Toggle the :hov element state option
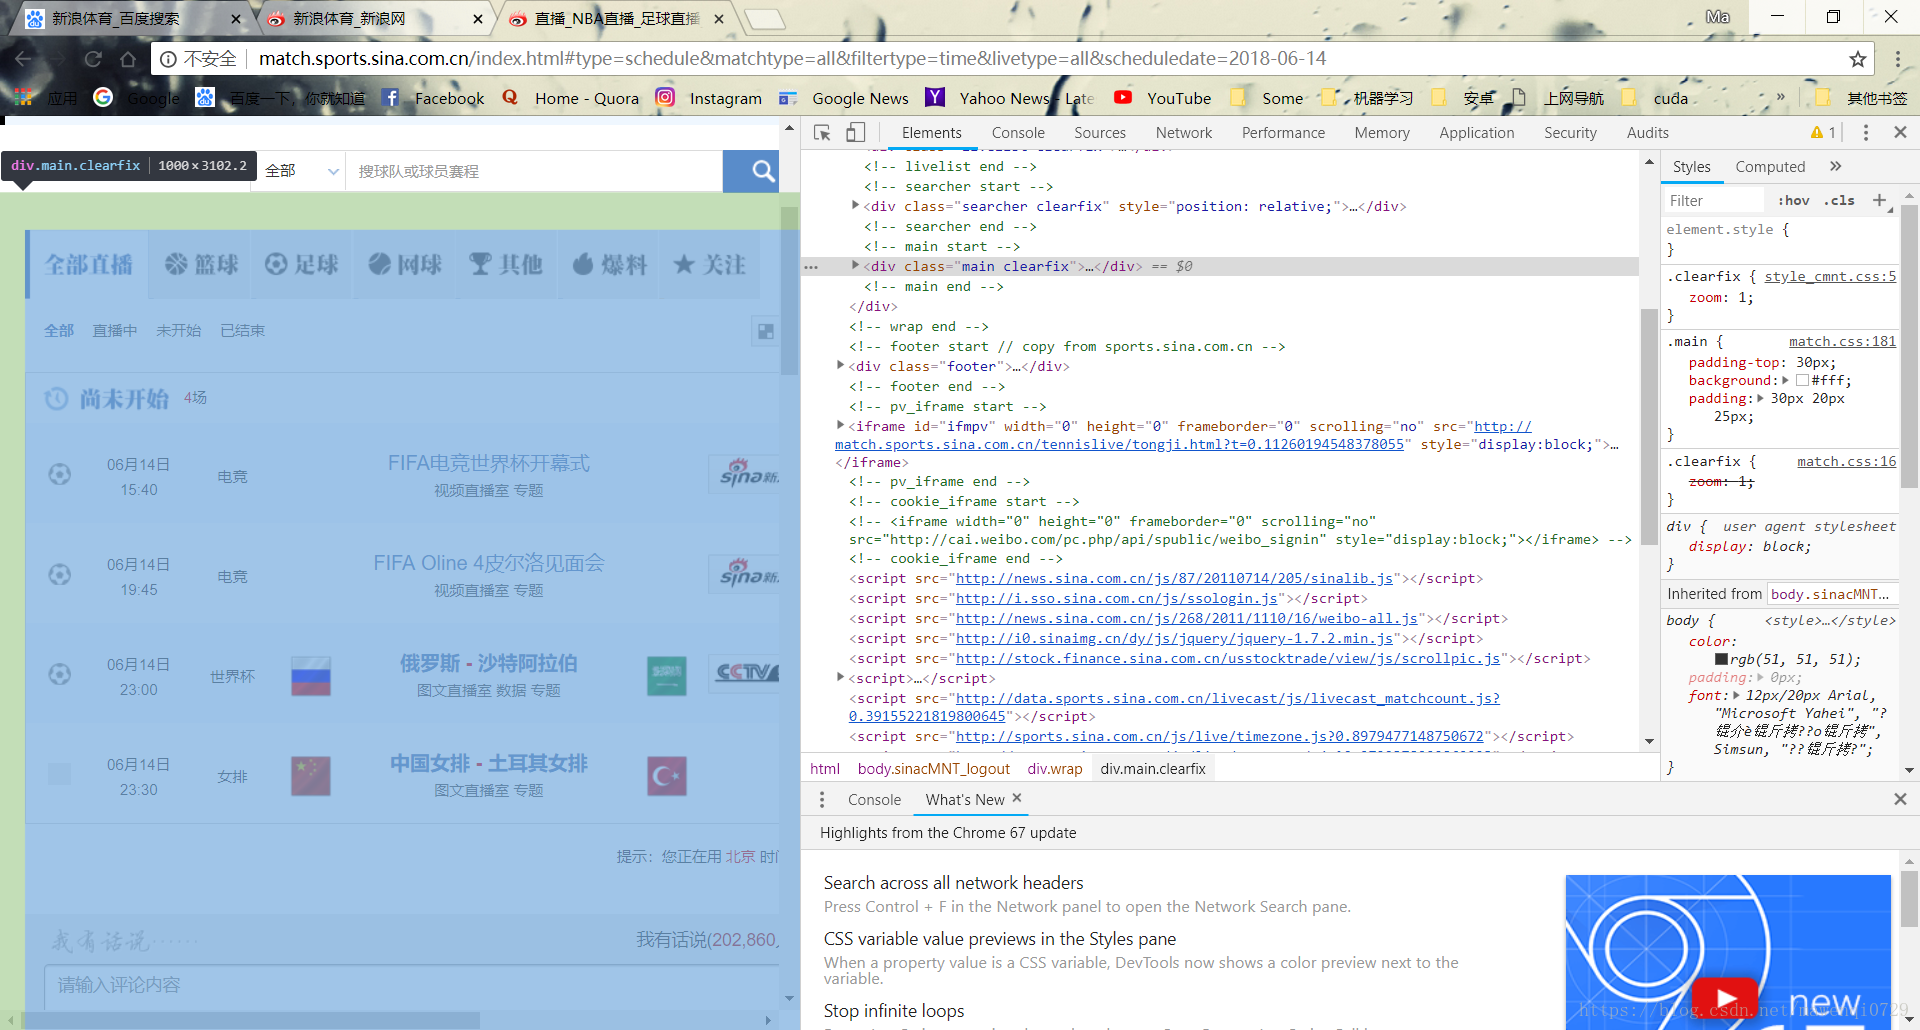 (1793, 200)
